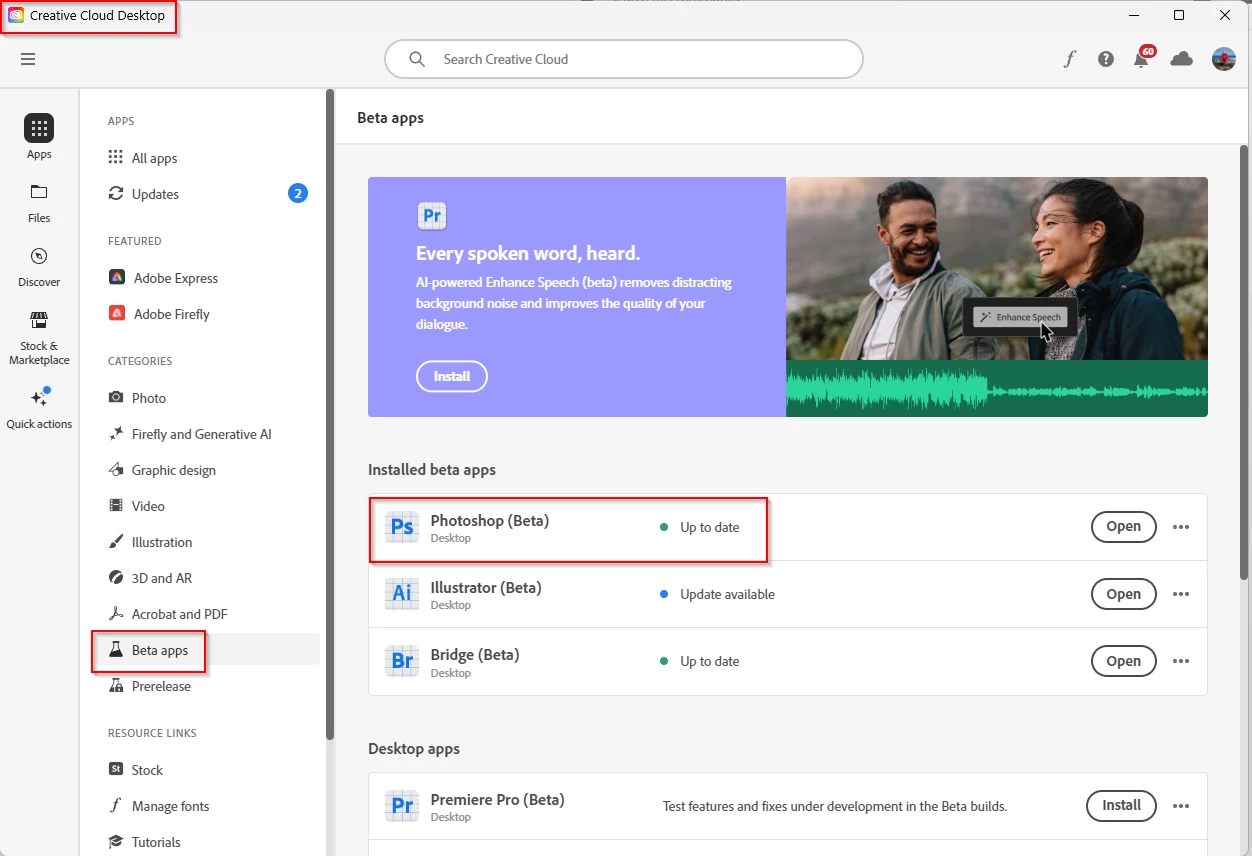Open Files in left rail
This screenshot has height=856, width=1252.
pyautogui.click(x=39, y=203)
